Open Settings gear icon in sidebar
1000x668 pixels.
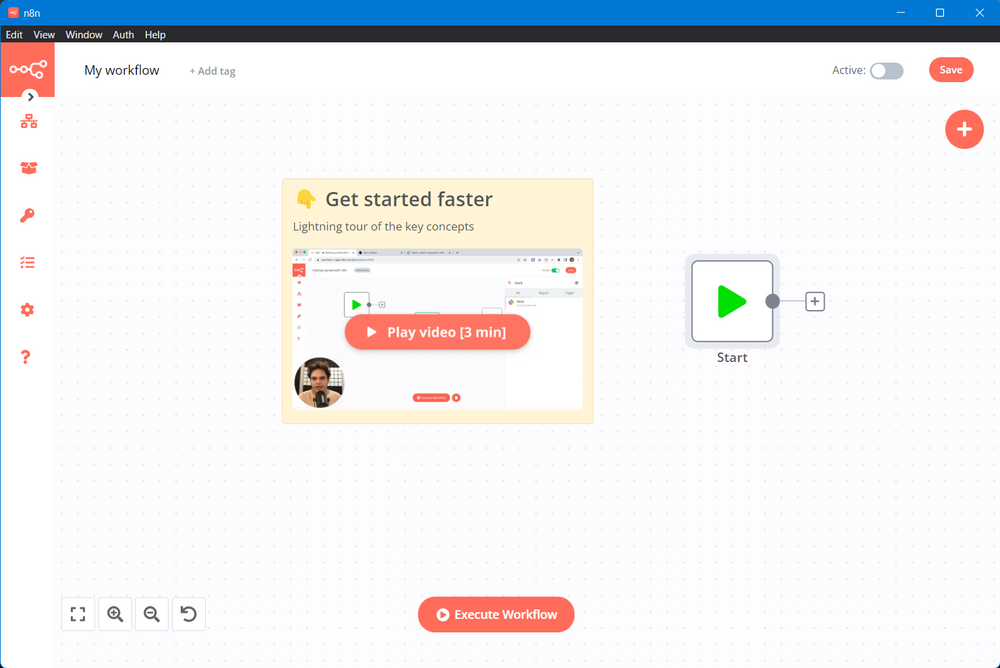[28, 310]
